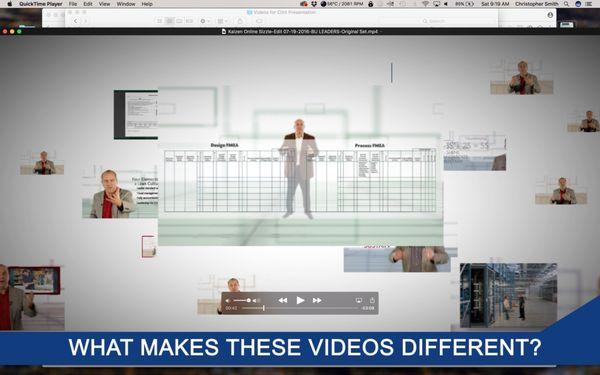Click the remaining time label in player
Image resolution: width=600 pixels, height=375 pixels.
coord(368,308)
